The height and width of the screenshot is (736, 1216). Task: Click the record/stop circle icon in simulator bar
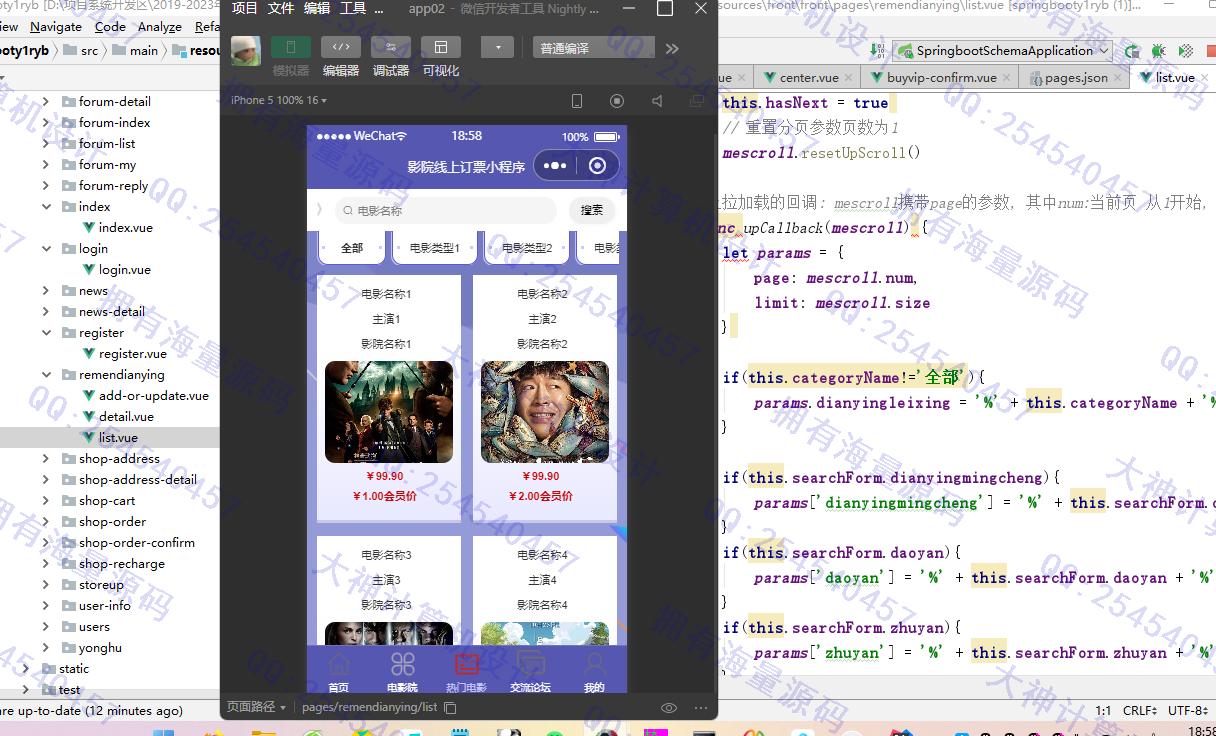(617, 100)
